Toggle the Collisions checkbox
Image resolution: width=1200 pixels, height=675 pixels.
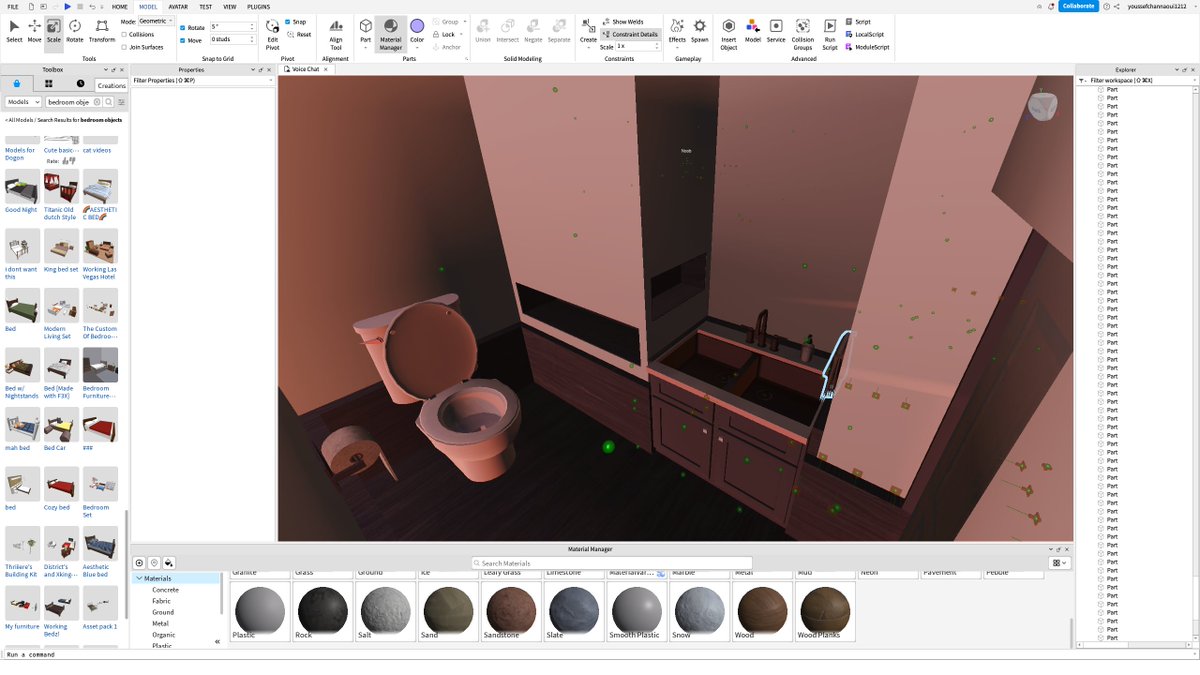click(124, 34)
